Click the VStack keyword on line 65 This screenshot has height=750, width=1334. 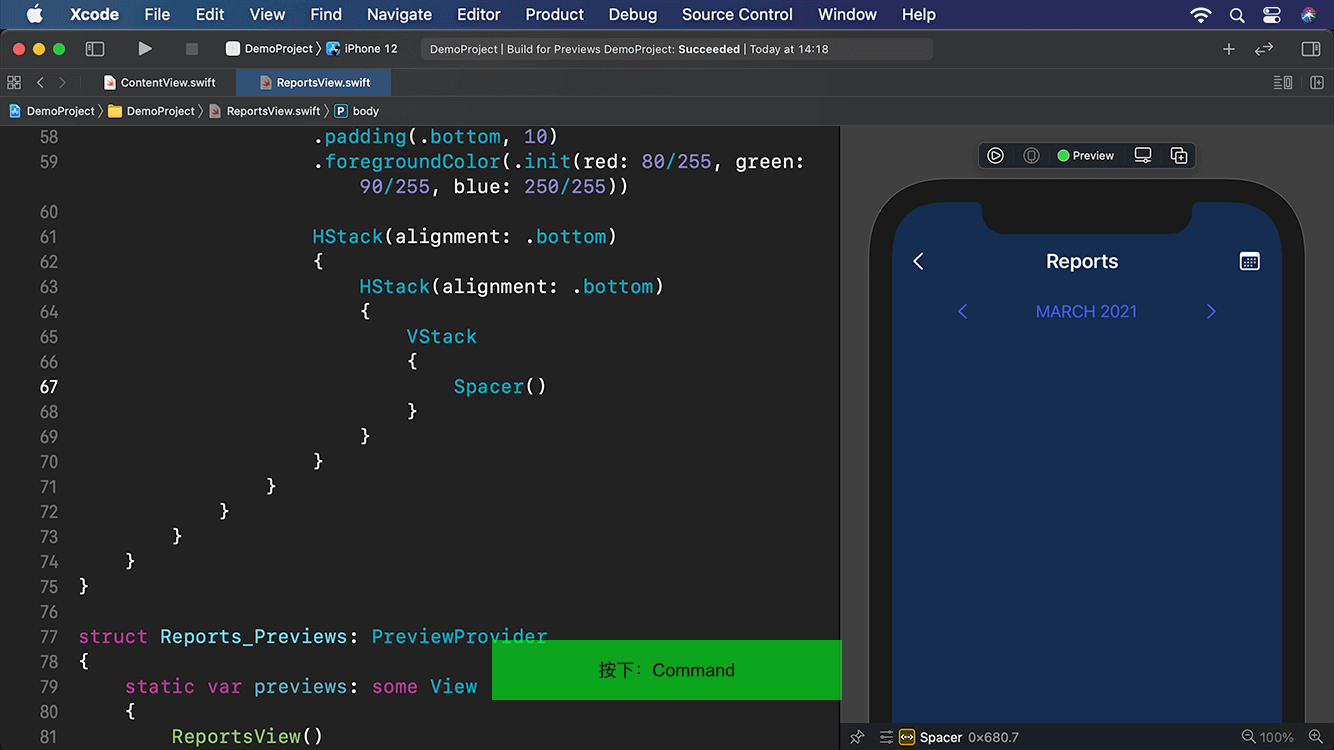click(441, 336)
